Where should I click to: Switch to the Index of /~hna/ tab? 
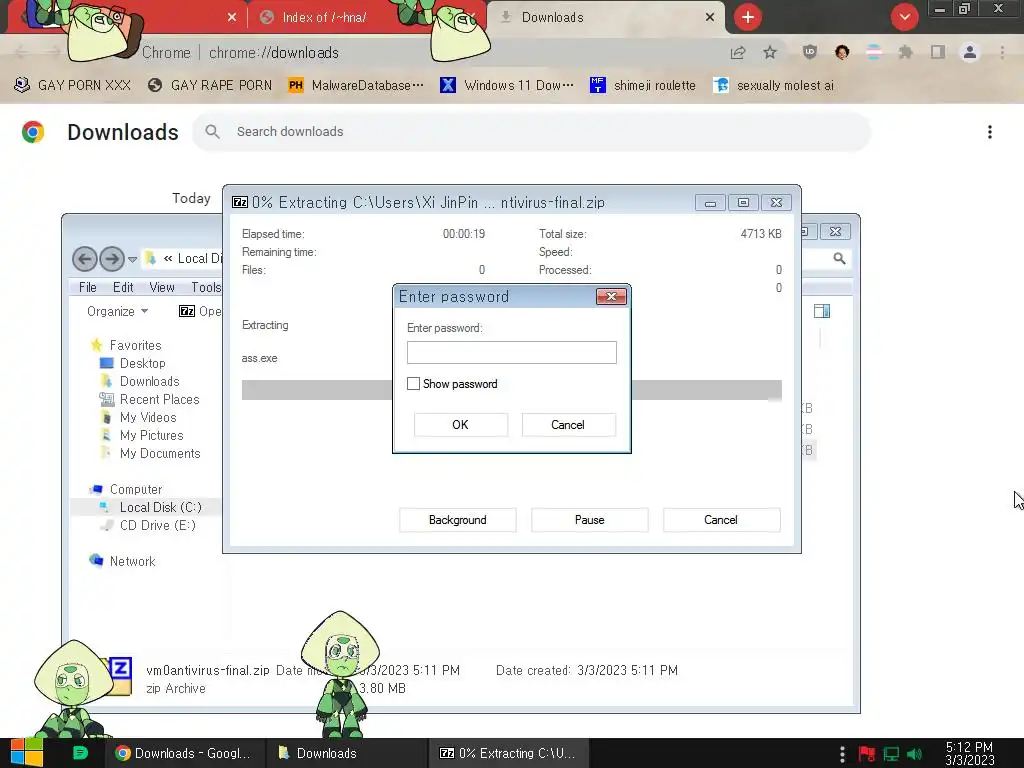click(x=324, y=18)
